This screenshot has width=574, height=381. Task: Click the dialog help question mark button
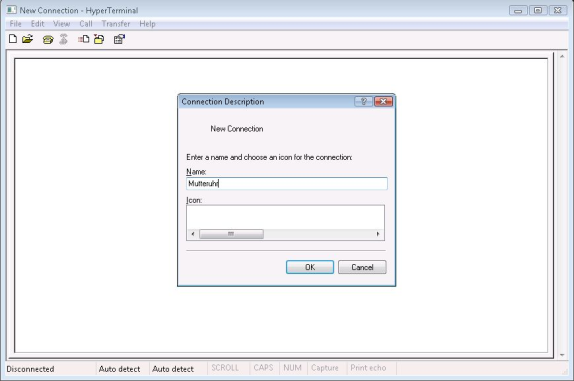point(364,101)
